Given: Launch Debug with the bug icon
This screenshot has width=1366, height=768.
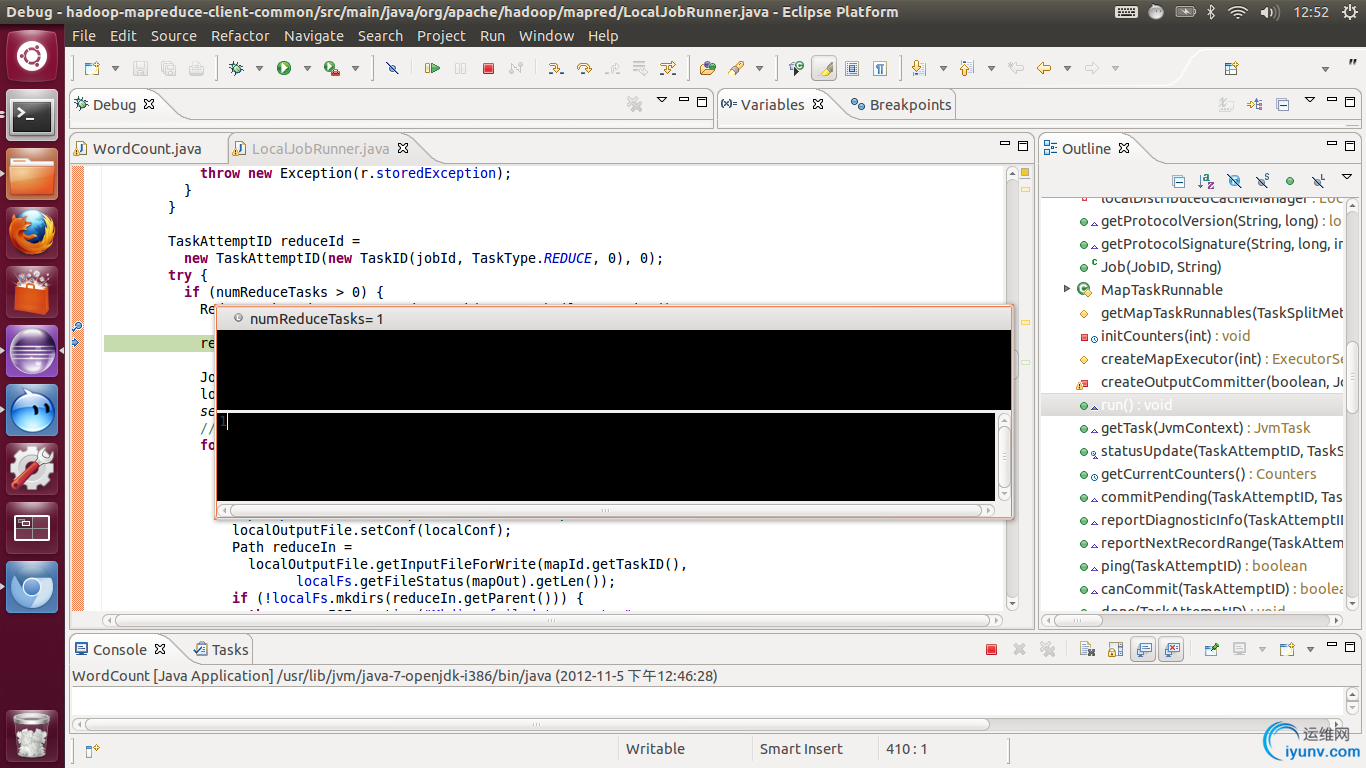Looking at the screenshot, I should tap(237, 68).
